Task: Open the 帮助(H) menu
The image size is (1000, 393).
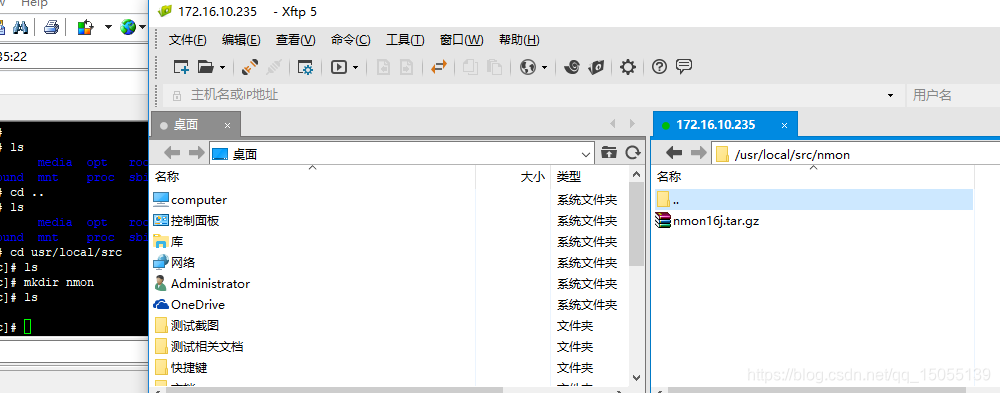Action: (x=519, y=40)
